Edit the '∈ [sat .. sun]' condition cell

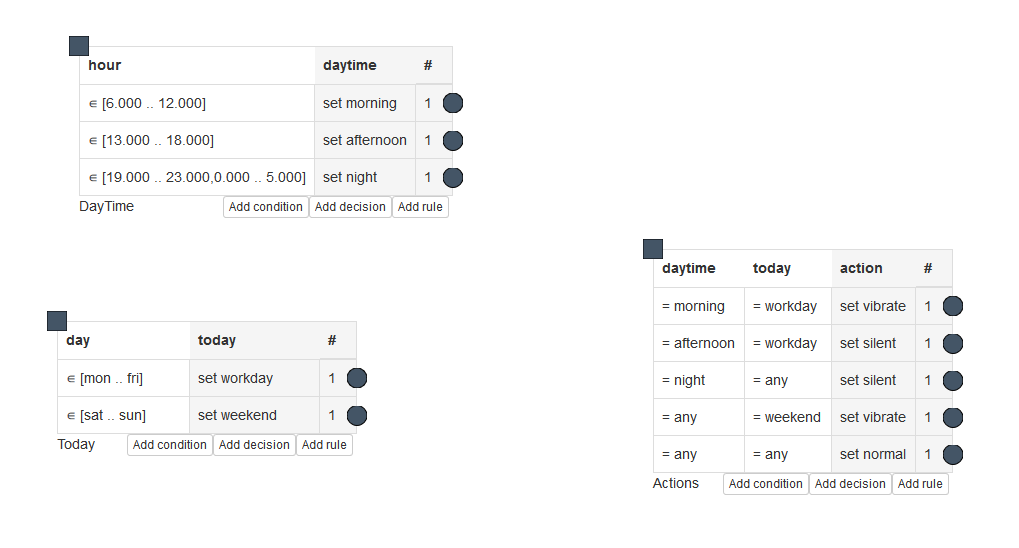click(123, 415)
